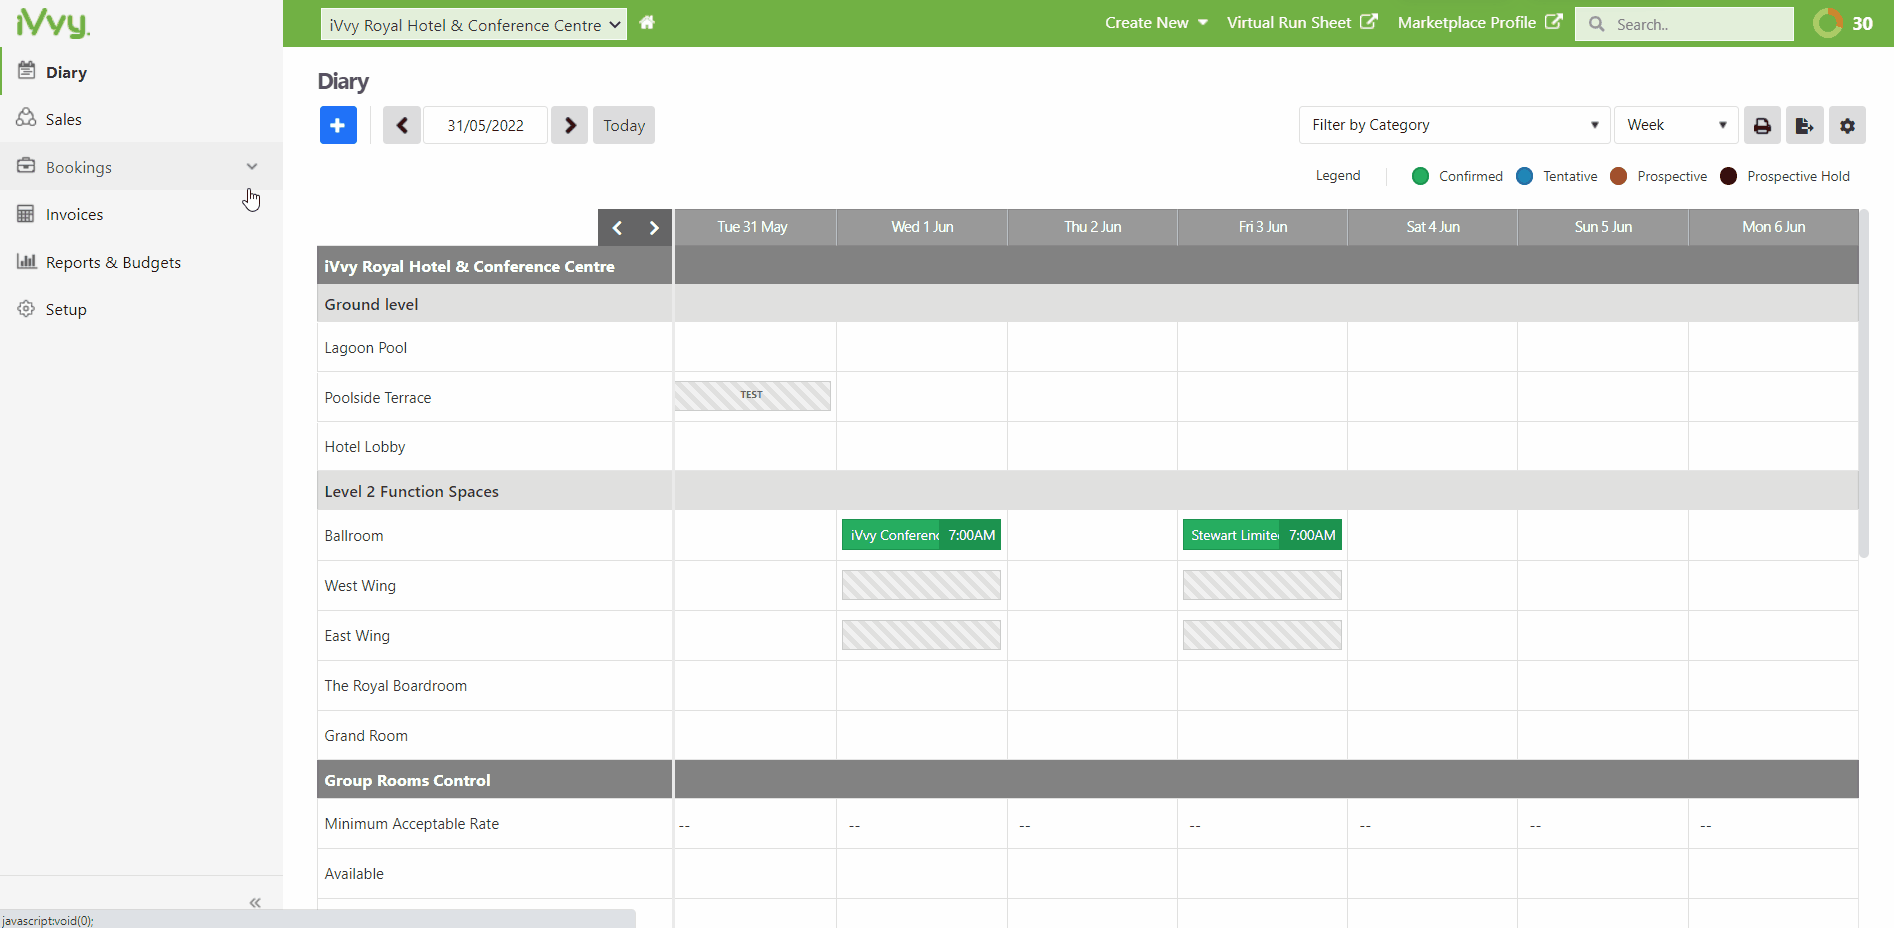The image size is (1894, 928).
Task: Click Prospective Hold dark legend swatch
Action: pos(1728,176)
